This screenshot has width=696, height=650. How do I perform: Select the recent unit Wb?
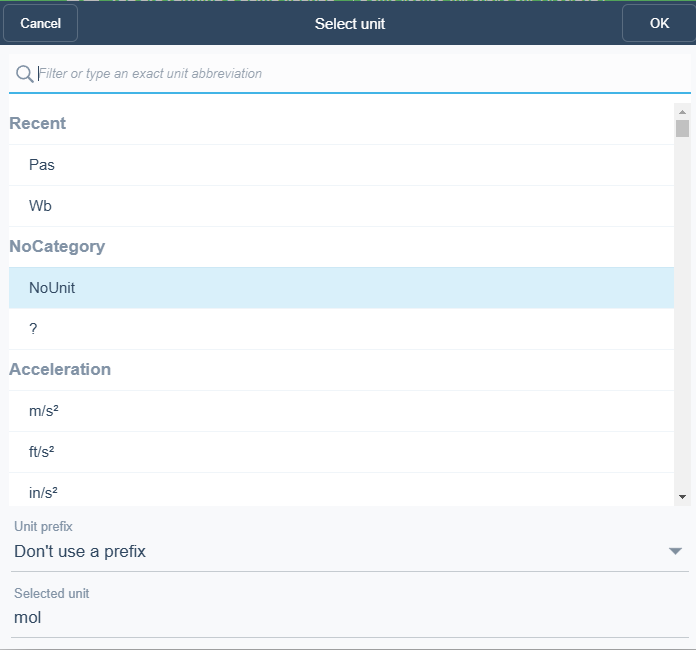[341, 206]
